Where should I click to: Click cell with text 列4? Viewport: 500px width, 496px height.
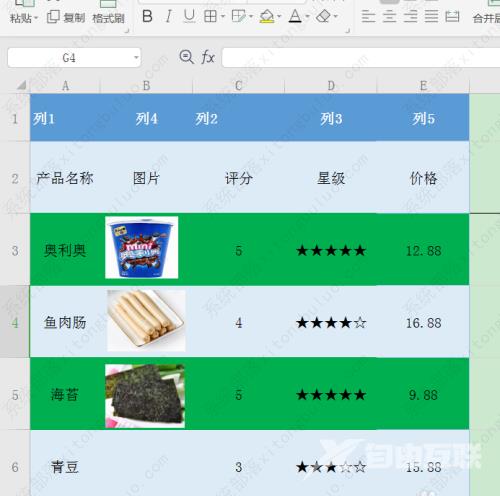146,118
